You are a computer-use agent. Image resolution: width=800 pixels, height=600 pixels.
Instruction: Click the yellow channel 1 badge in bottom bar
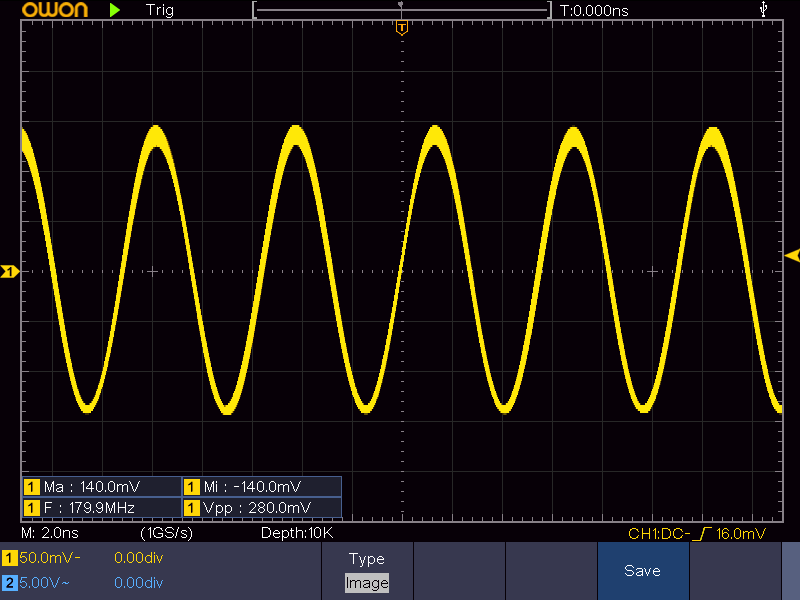click(9, 558)
